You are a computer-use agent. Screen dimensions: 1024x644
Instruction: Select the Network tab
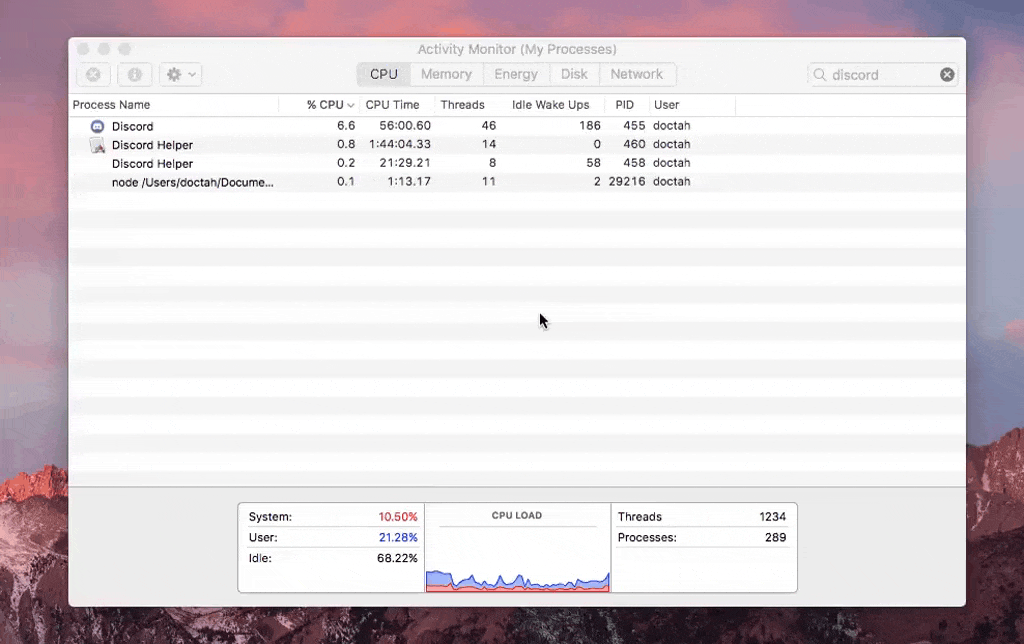pyautogui.click(x=637, y=74)
